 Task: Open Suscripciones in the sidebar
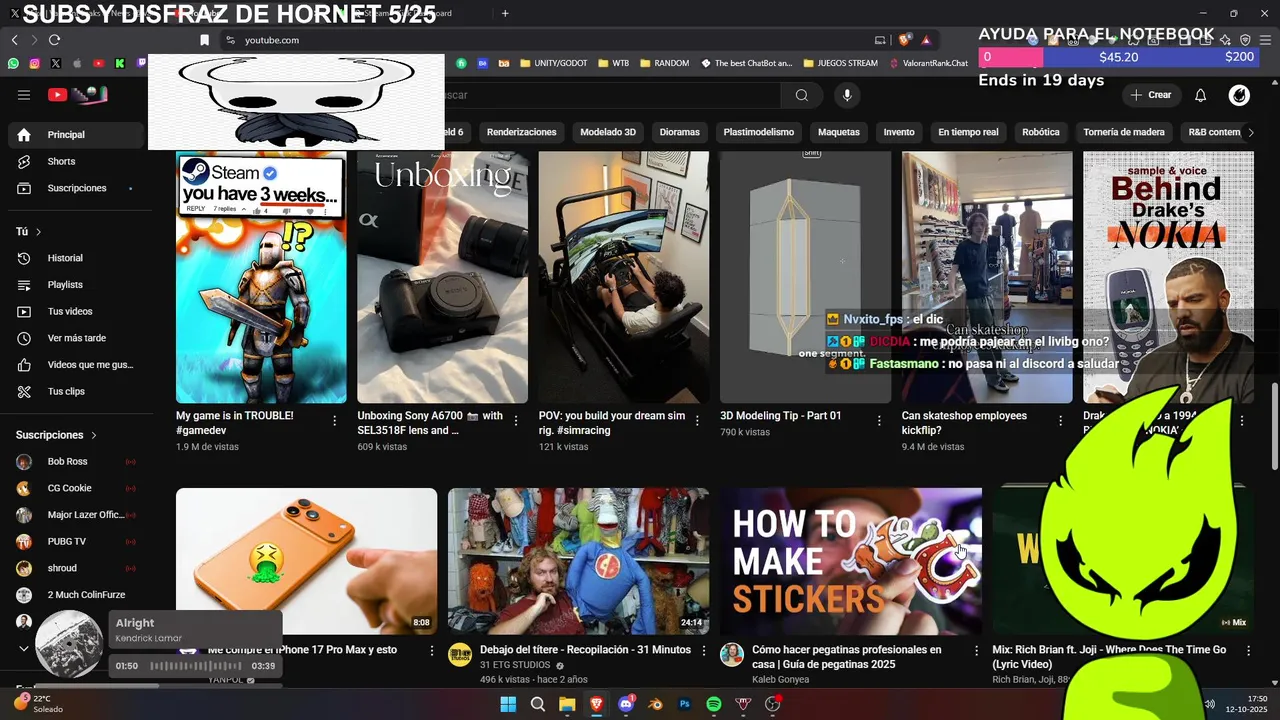77,188
